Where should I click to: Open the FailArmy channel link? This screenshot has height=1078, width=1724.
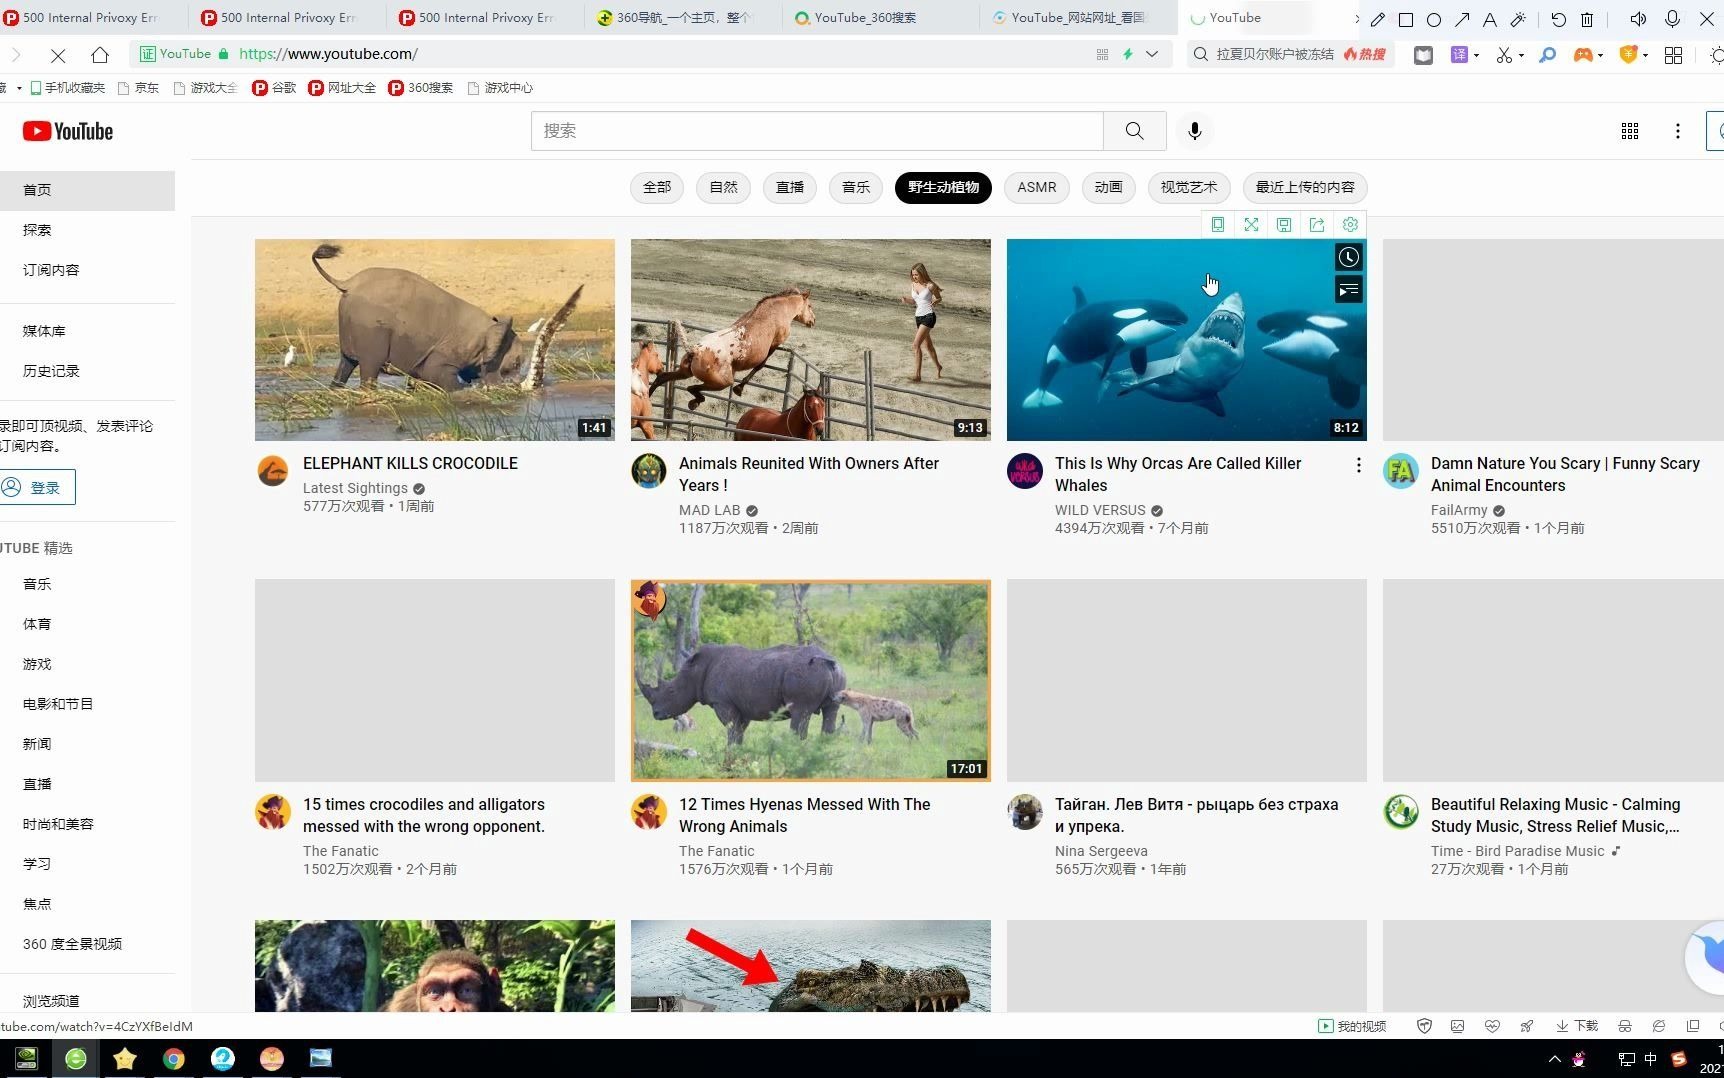[1459, 510]
